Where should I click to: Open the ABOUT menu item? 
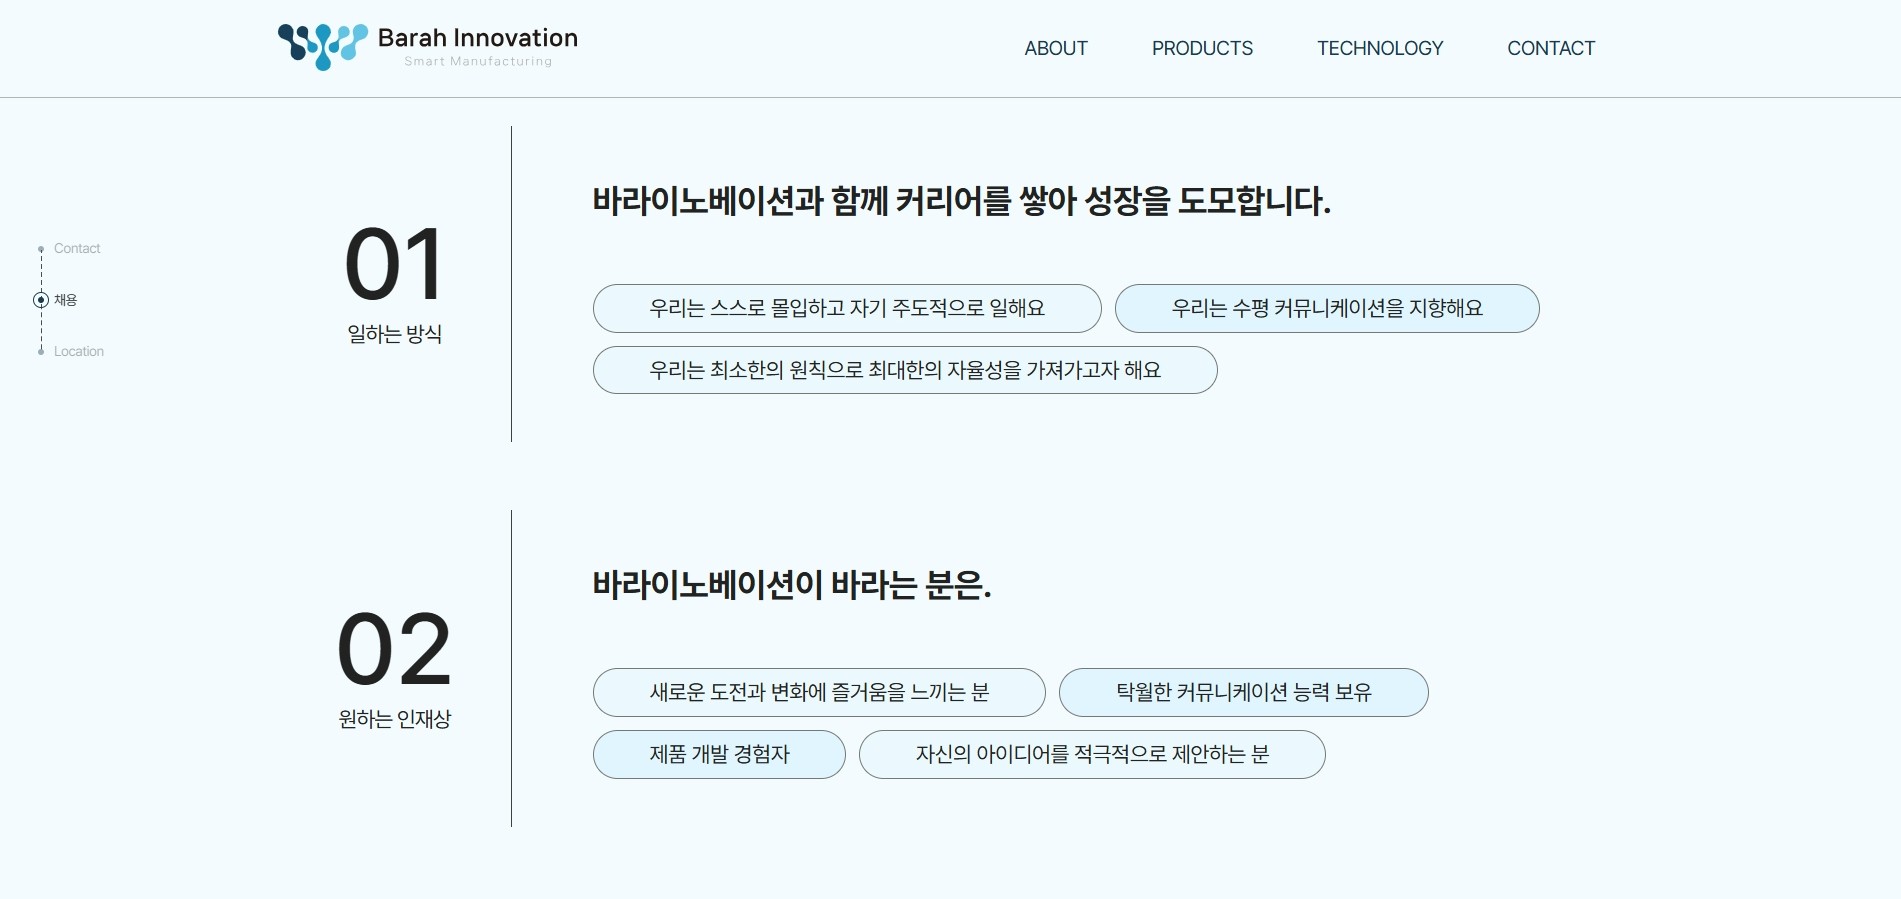(1056, 48)
